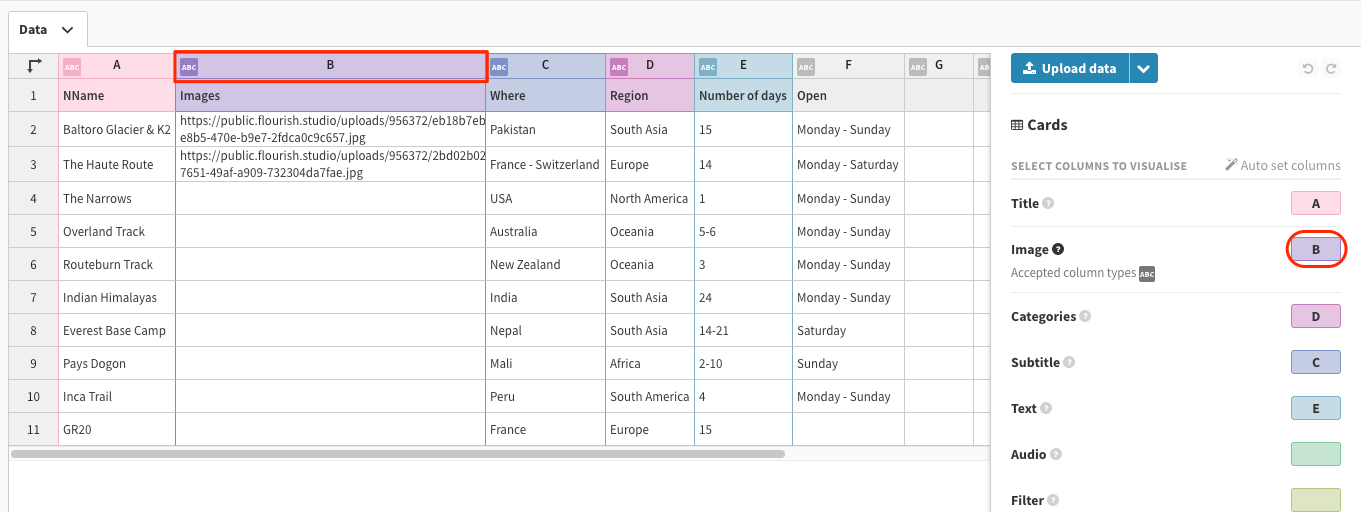Click the help icon beside Image
1361x512 pixels.
coord(1058,250)
